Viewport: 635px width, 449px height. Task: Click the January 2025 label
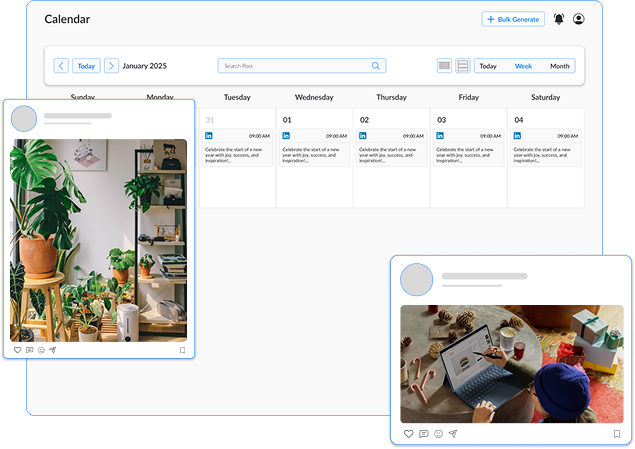145,66
